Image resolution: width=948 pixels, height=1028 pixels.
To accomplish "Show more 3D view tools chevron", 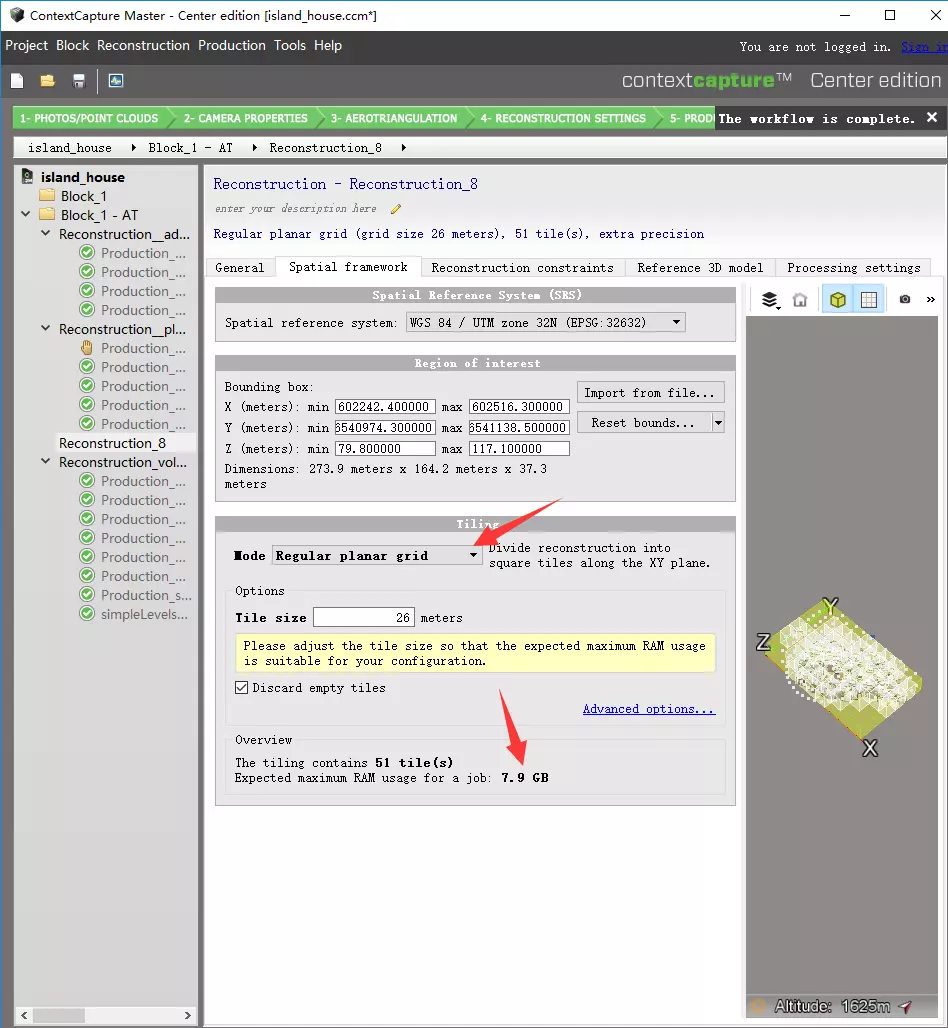I will 930,300.
